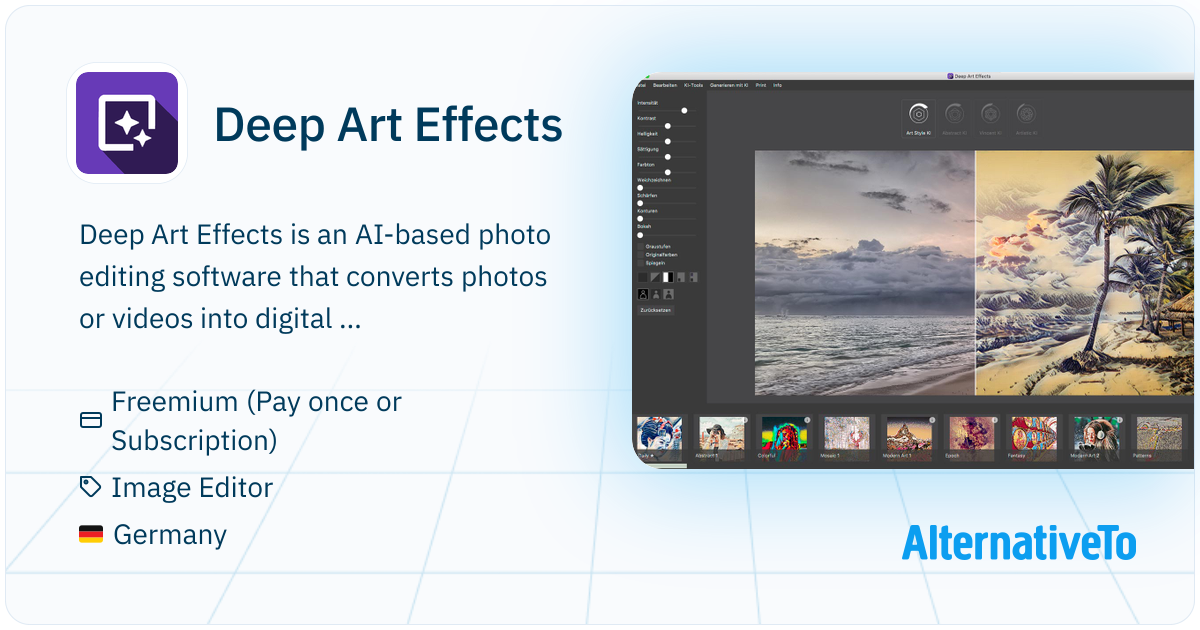Image resolution: width=1200 pixels, height=630 pixels.
Task: Click the before/after comparison divider line
Action: point(975,273)
